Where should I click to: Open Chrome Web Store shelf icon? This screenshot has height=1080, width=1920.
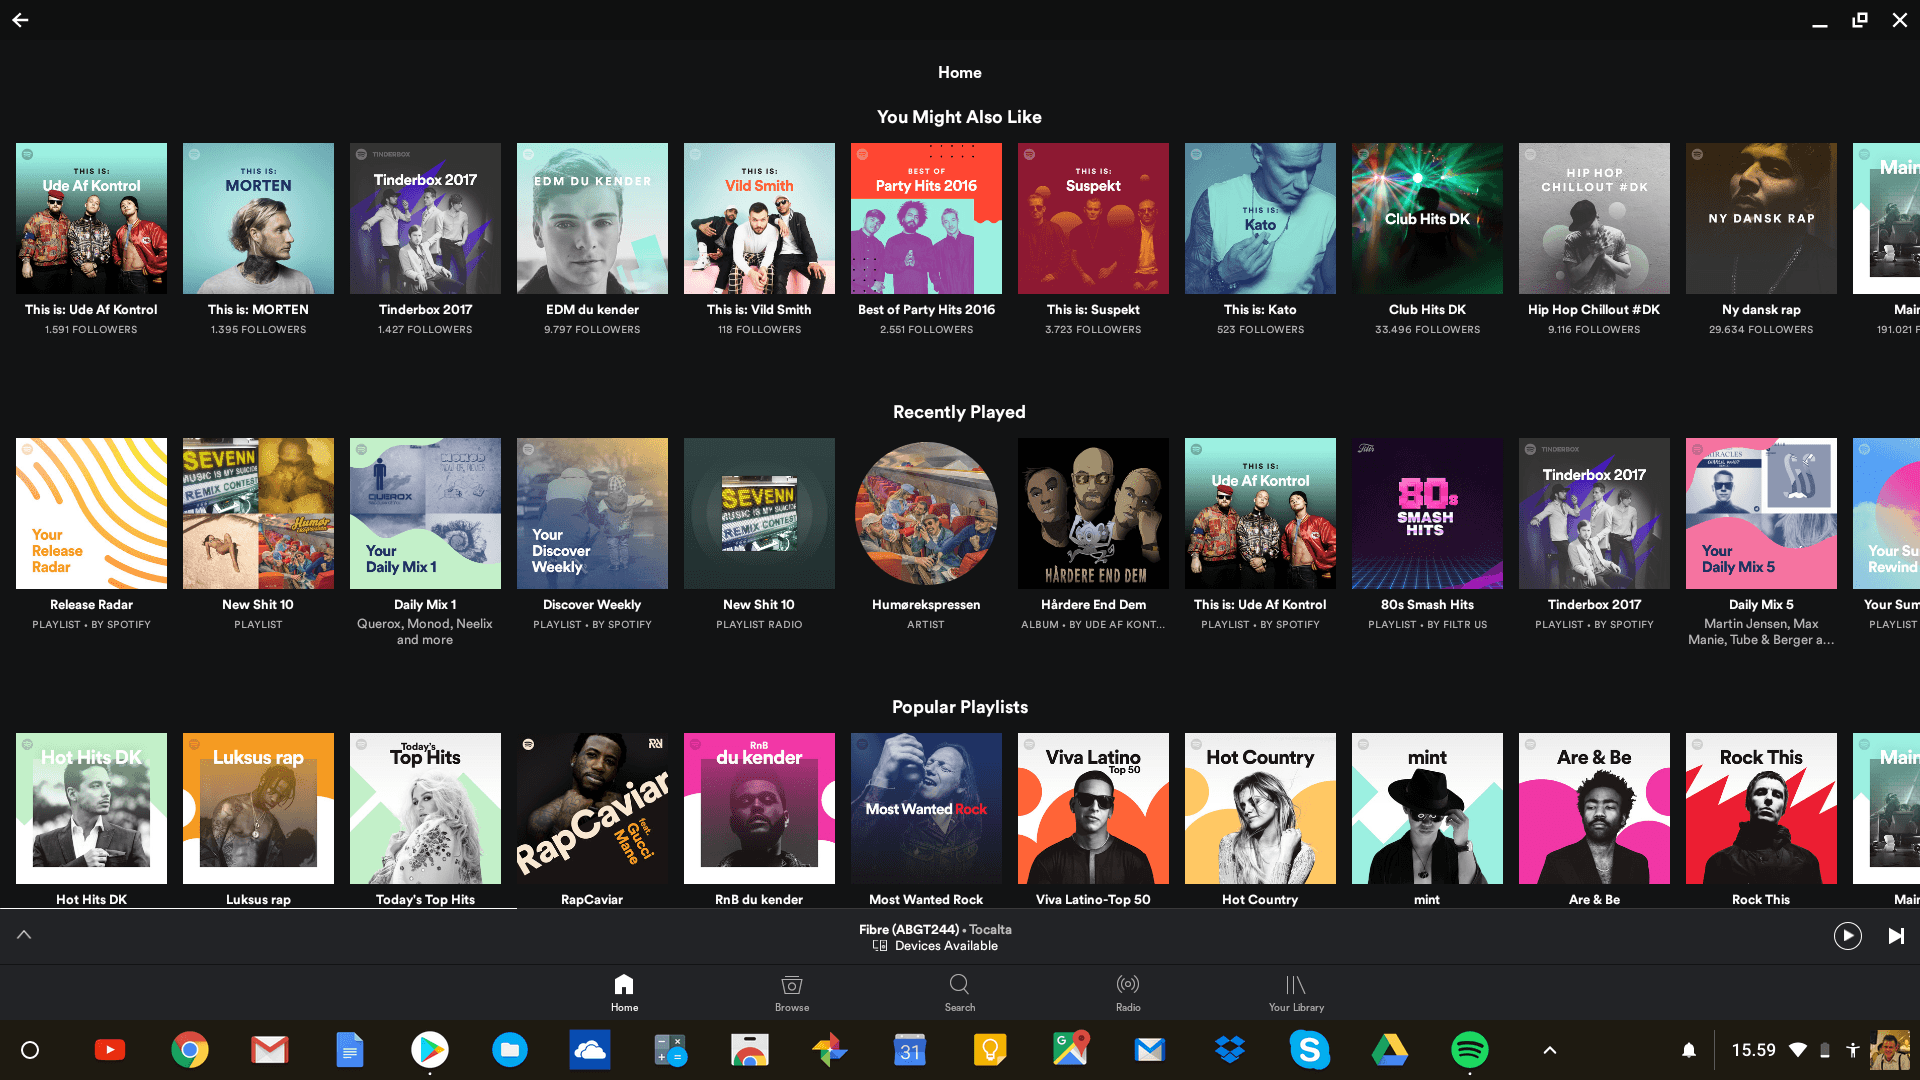pyautogui.click(x=750, y=1050)
